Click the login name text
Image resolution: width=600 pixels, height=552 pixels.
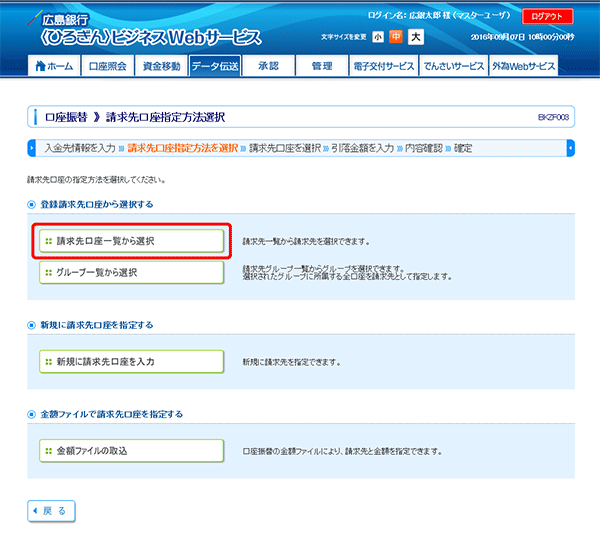pos(439,16)
